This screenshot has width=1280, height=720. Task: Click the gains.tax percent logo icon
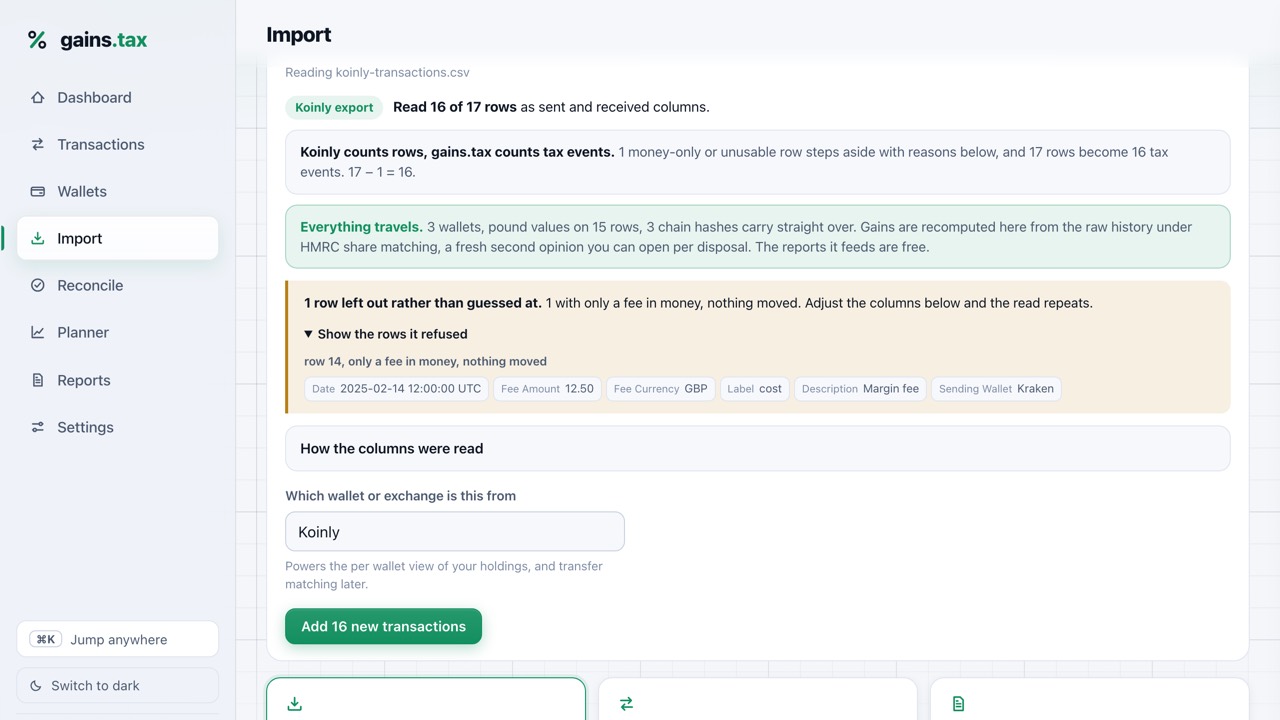click(x=37, y=40)
